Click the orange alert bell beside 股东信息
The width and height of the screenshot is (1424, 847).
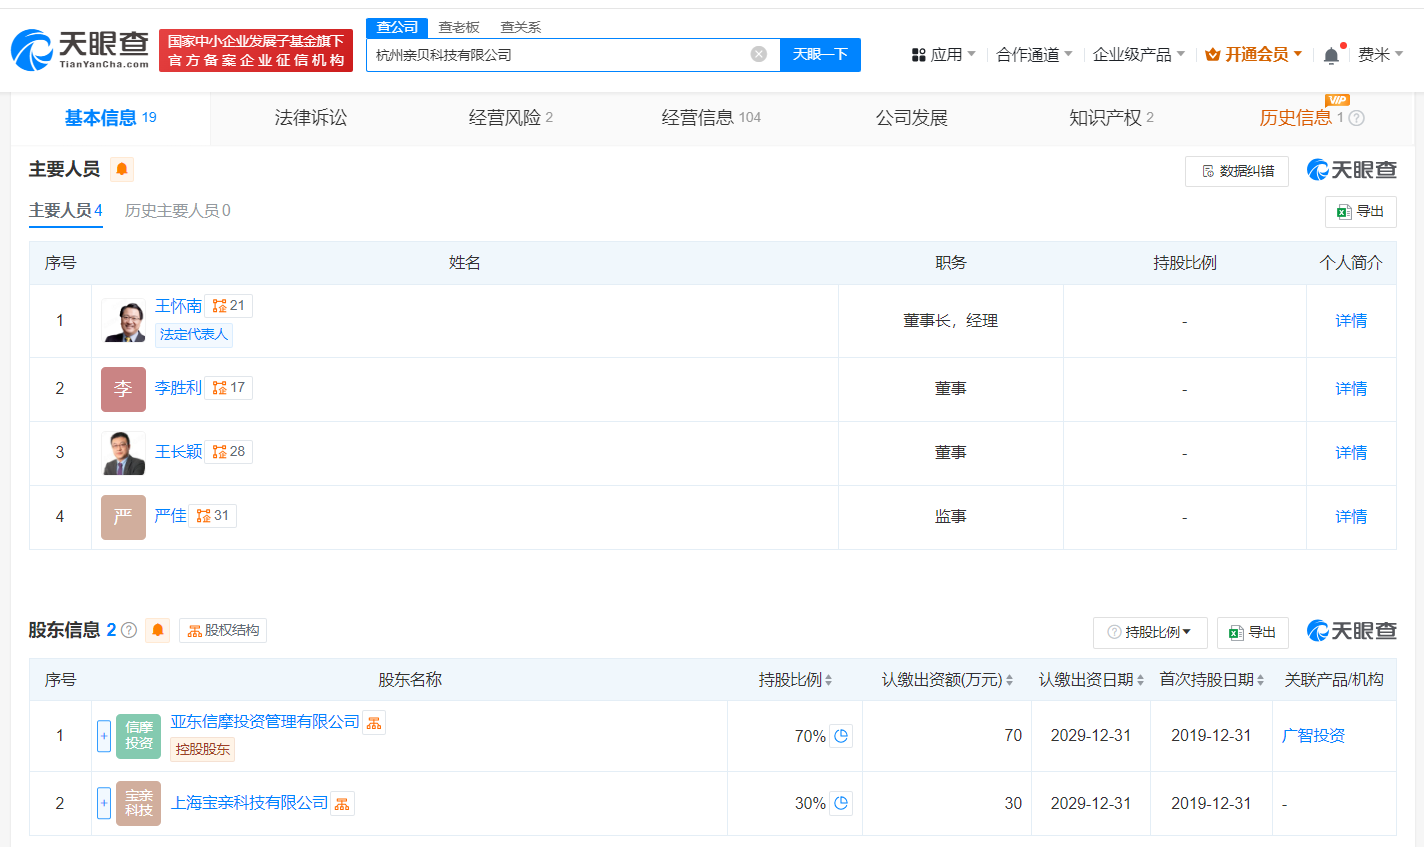[x=157, y=630]
